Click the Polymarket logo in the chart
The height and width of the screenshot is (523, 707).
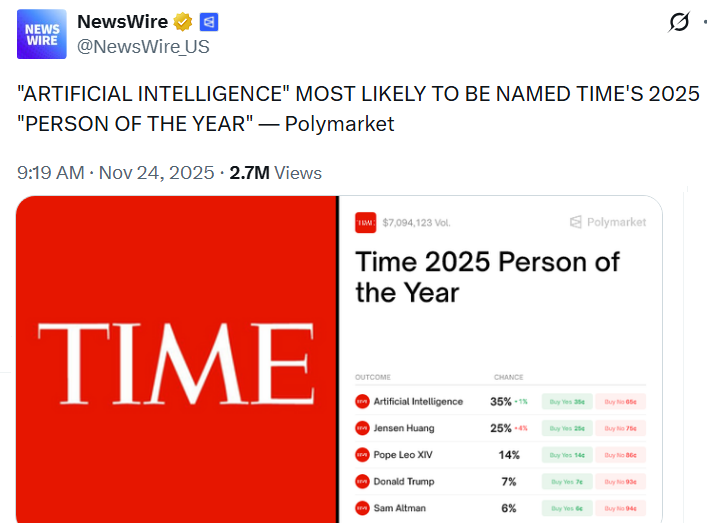(608, 222)
